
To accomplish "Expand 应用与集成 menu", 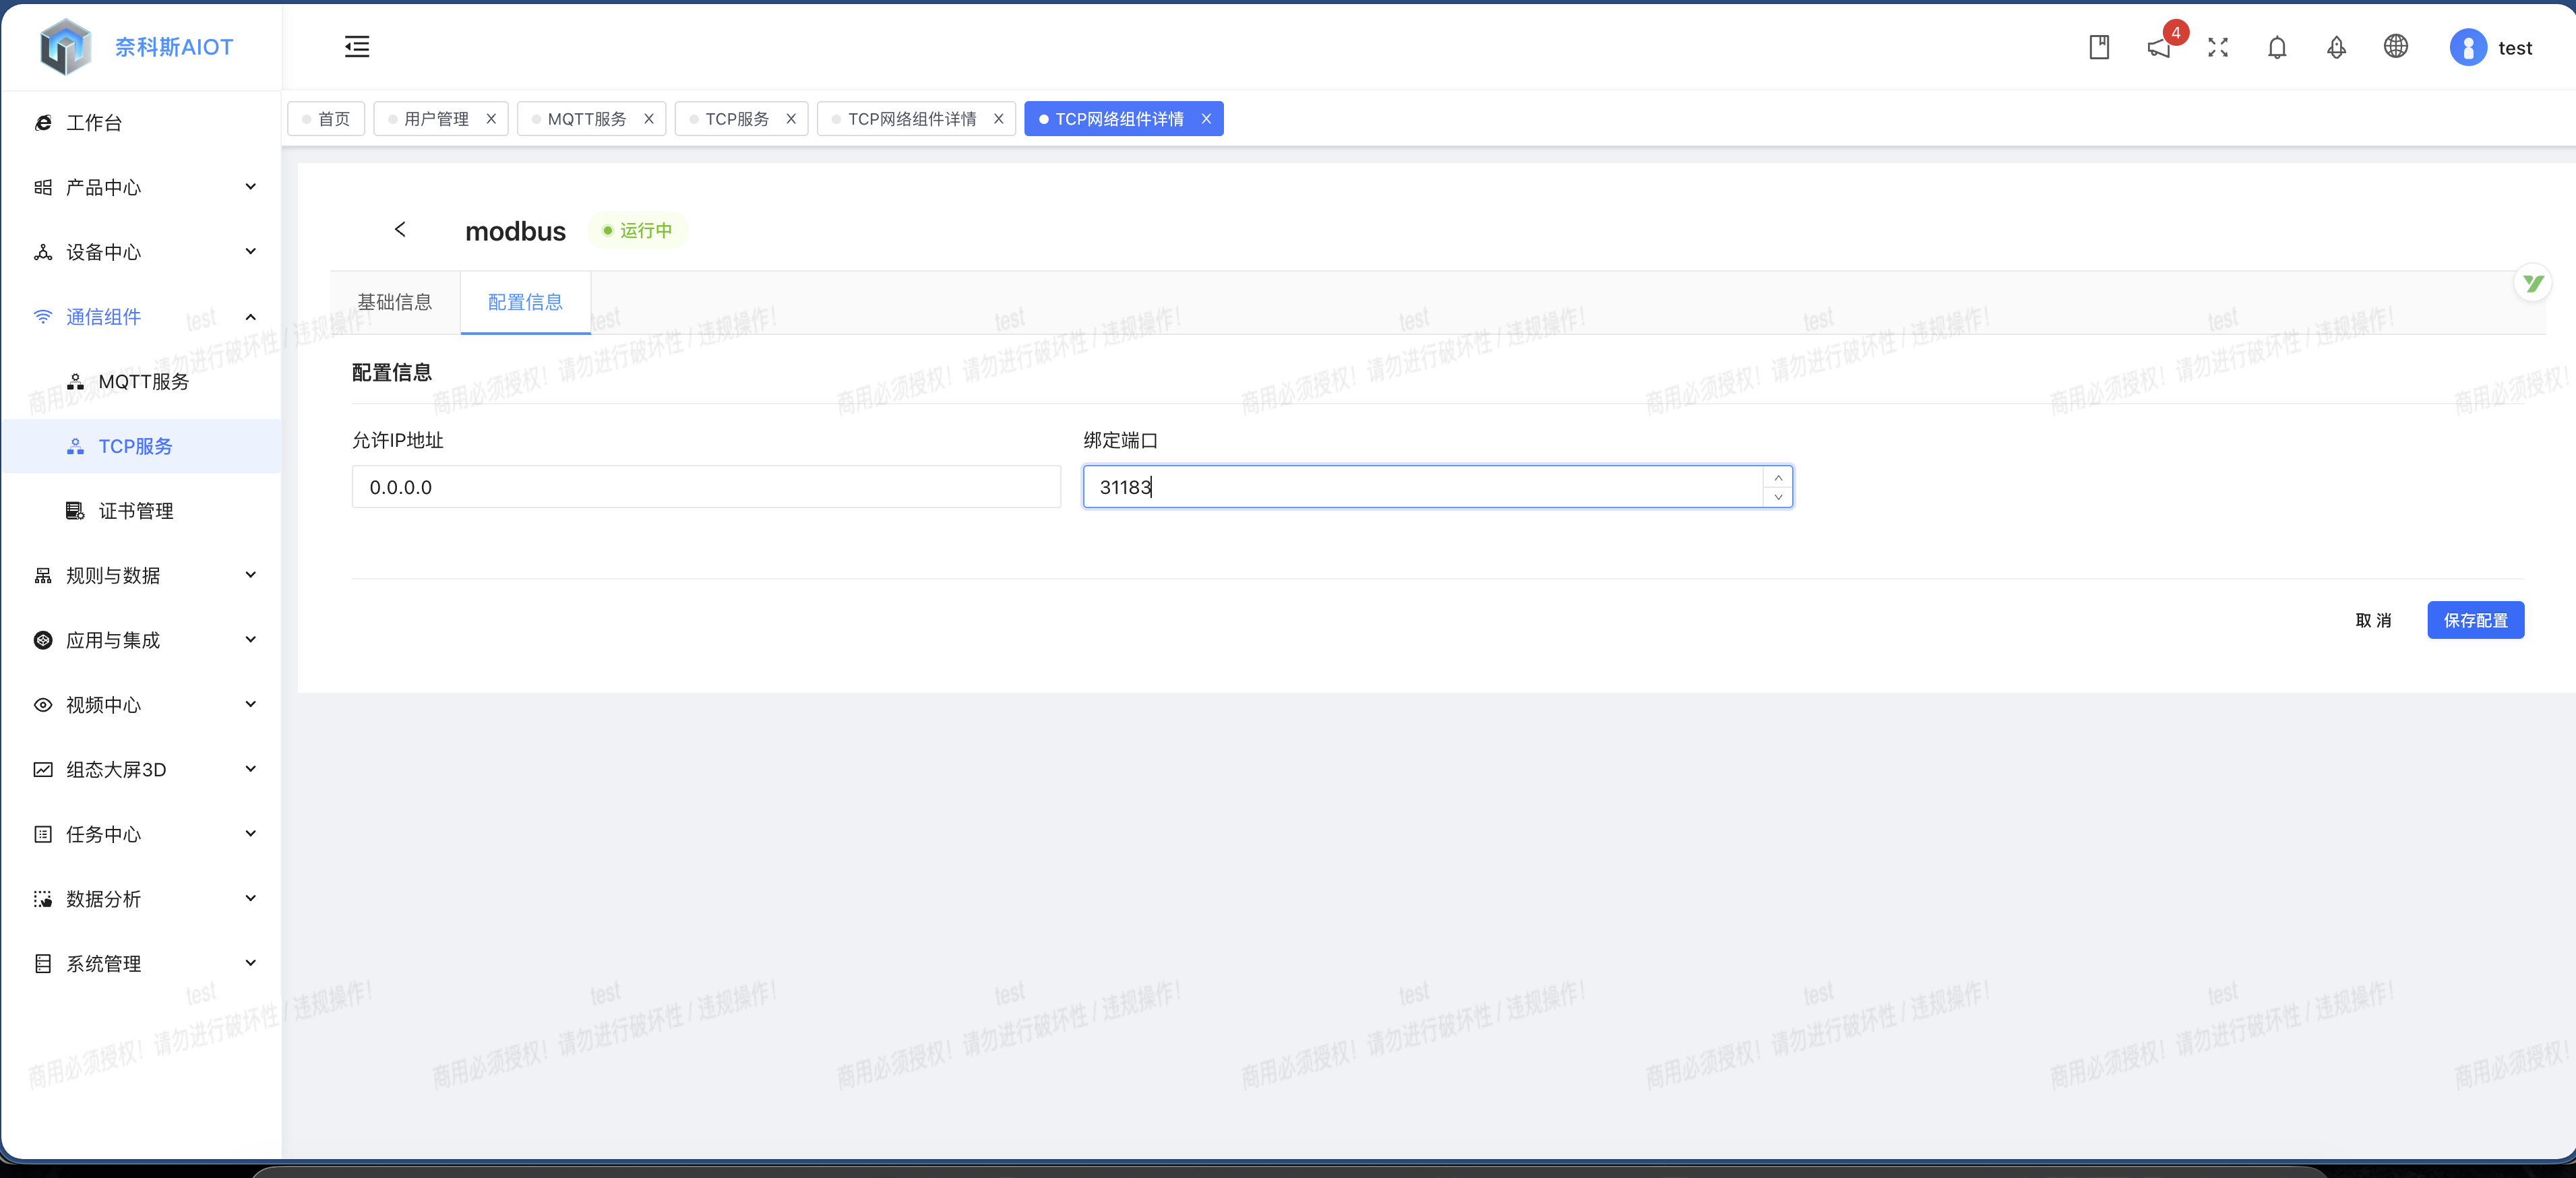I will click(x=141, y=640).
